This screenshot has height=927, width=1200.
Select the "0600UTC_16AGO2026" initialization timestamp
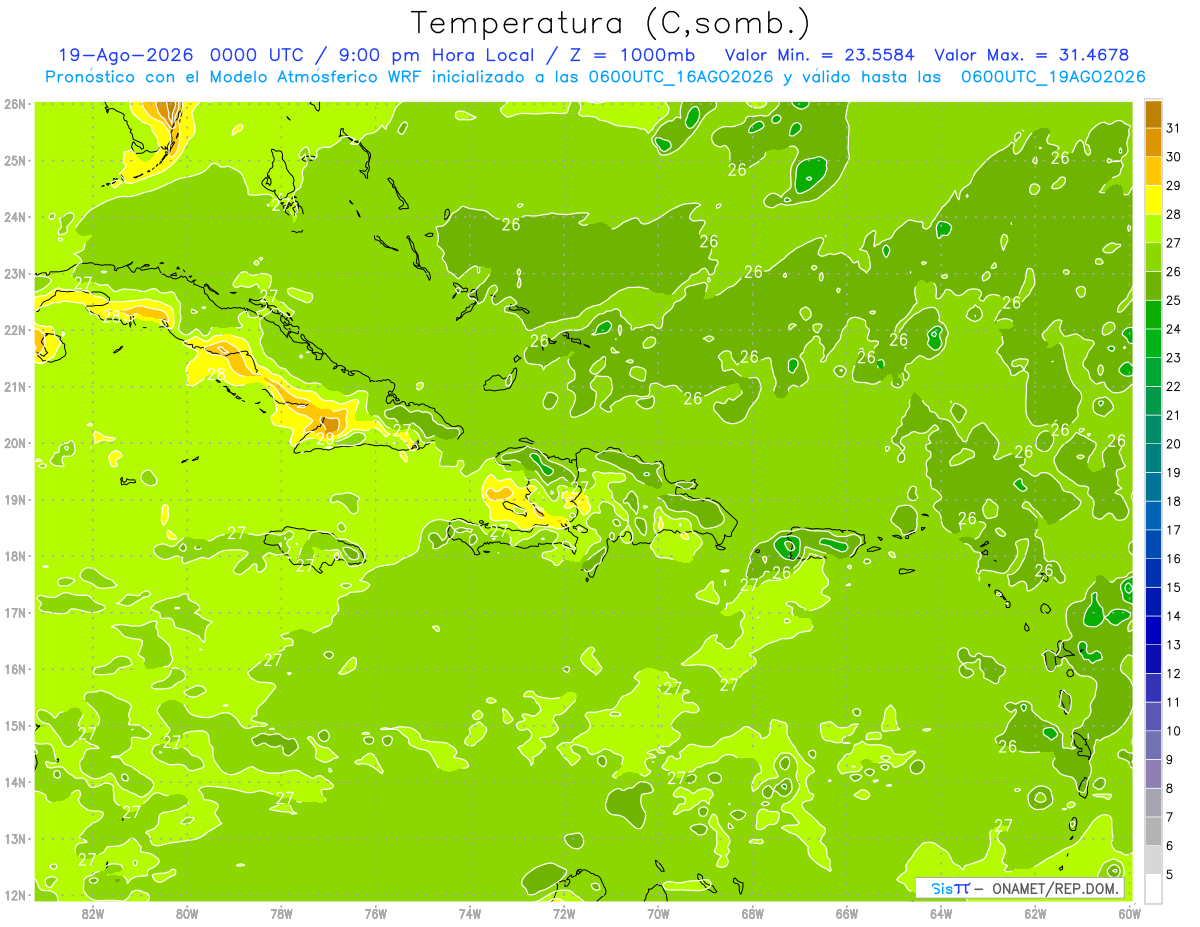click(681, 76)
